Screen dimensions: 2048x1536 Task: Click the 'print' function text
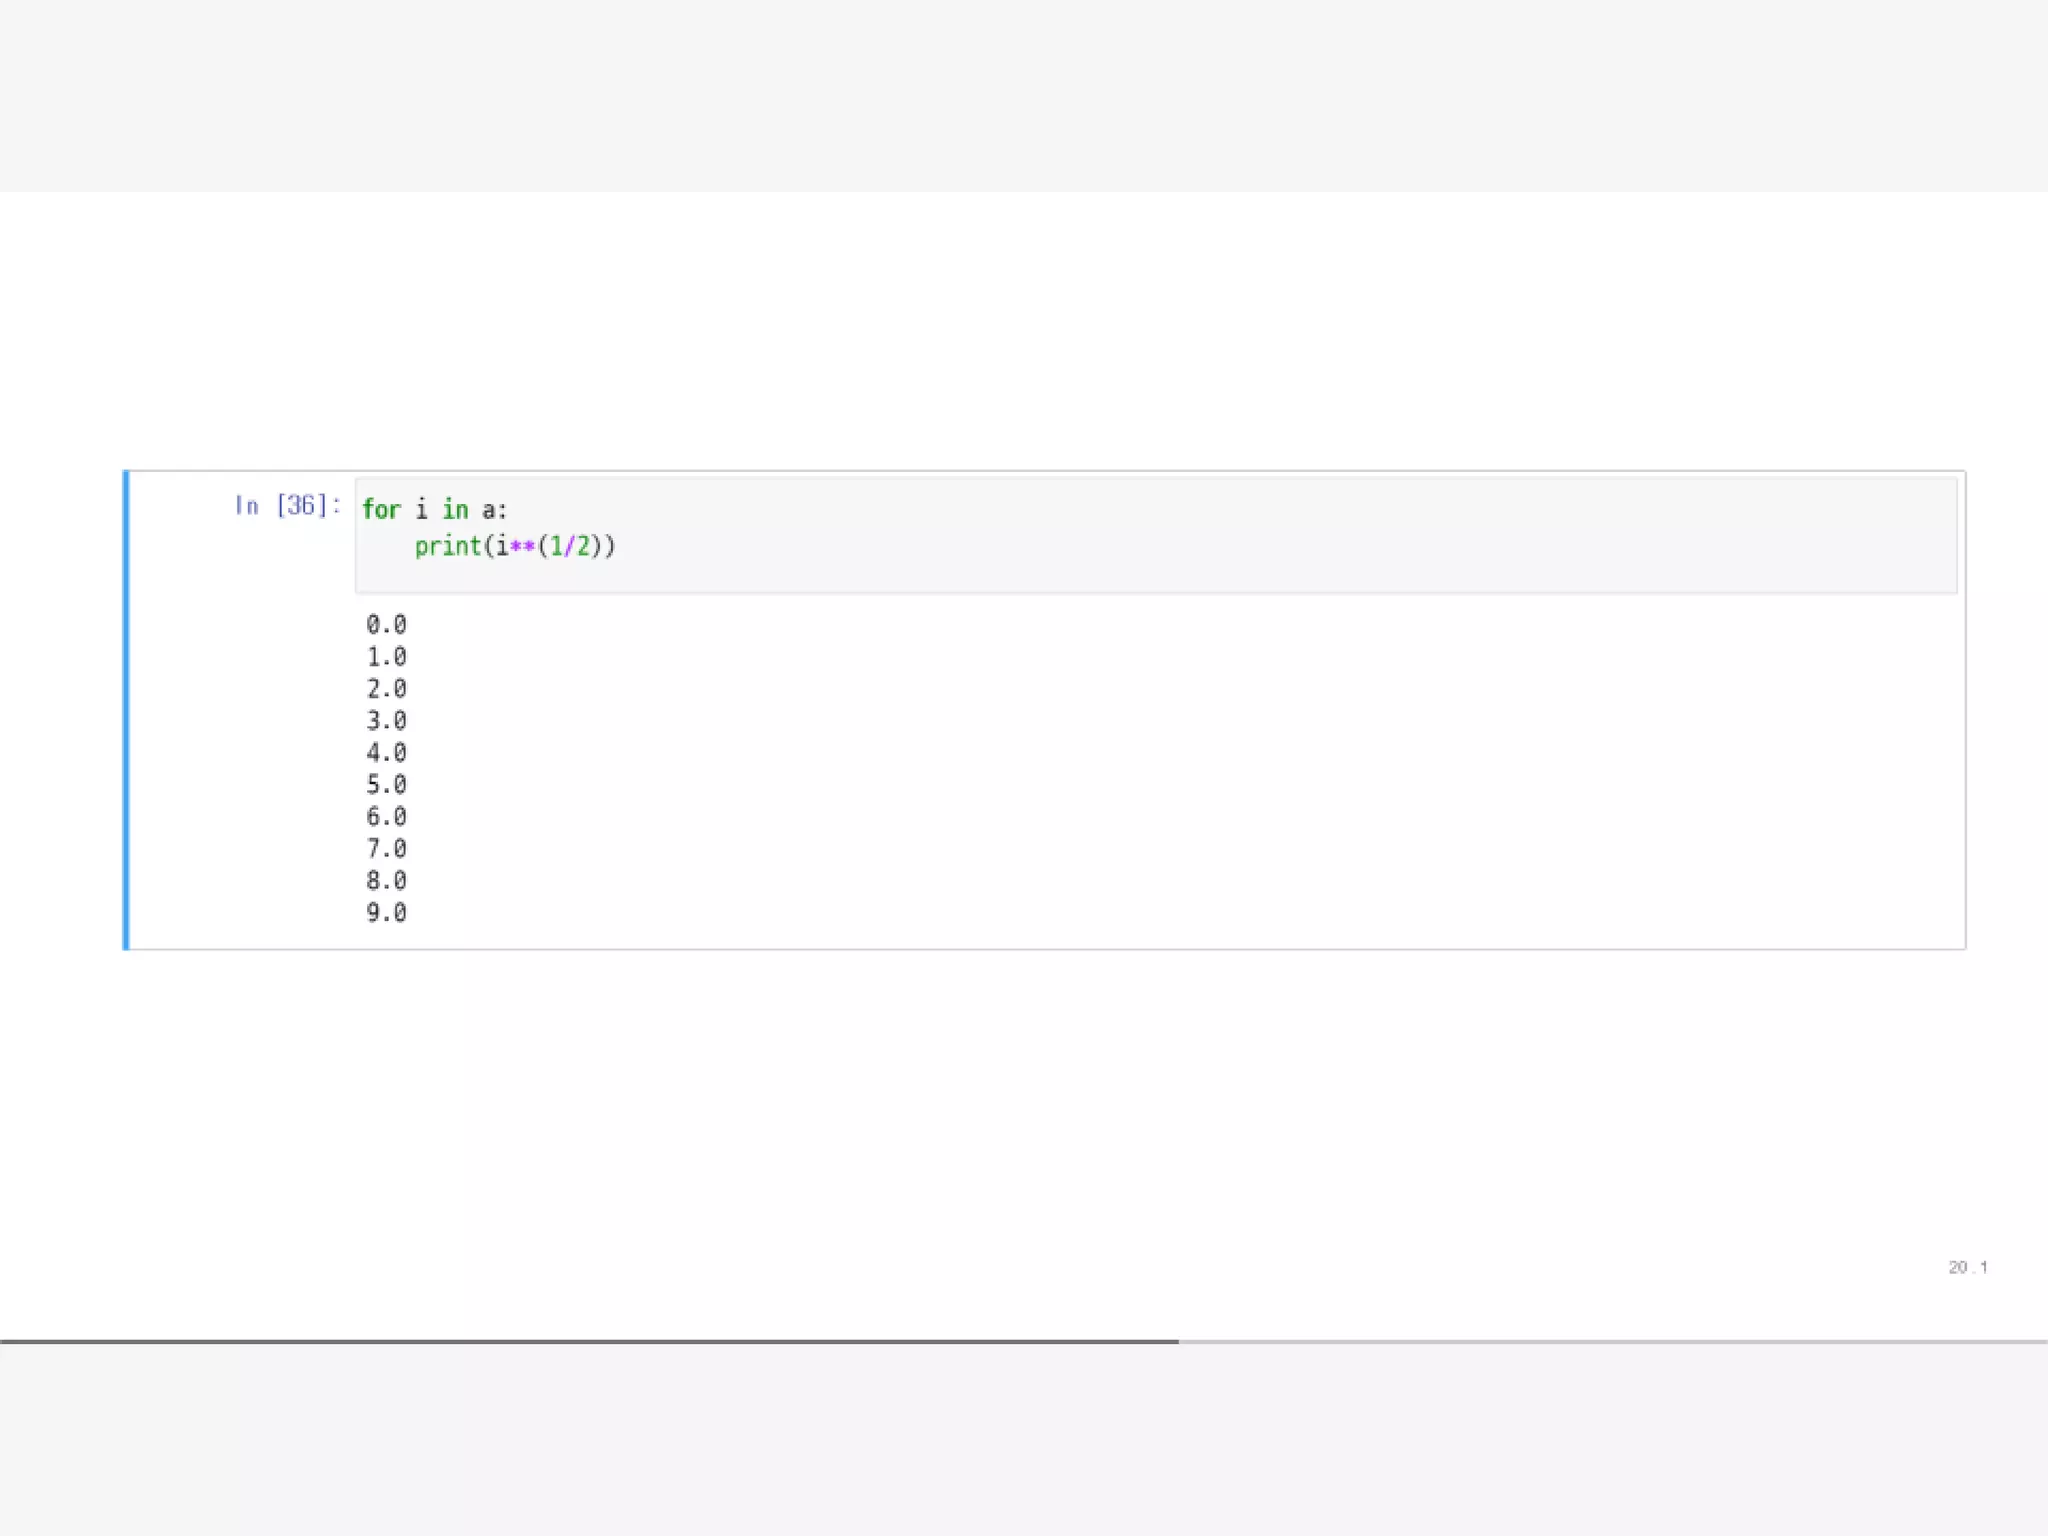click(x=448, y=546)
